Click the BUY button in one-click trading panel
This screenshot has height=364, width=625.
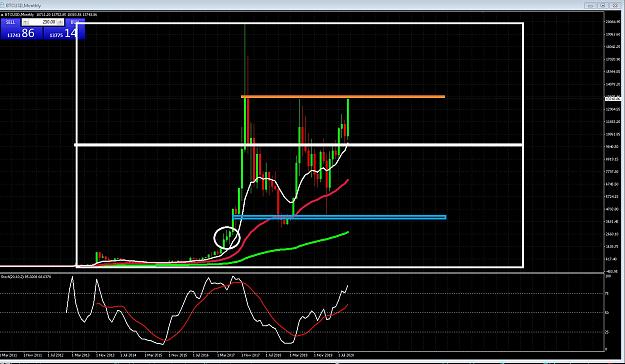[75, 22]
